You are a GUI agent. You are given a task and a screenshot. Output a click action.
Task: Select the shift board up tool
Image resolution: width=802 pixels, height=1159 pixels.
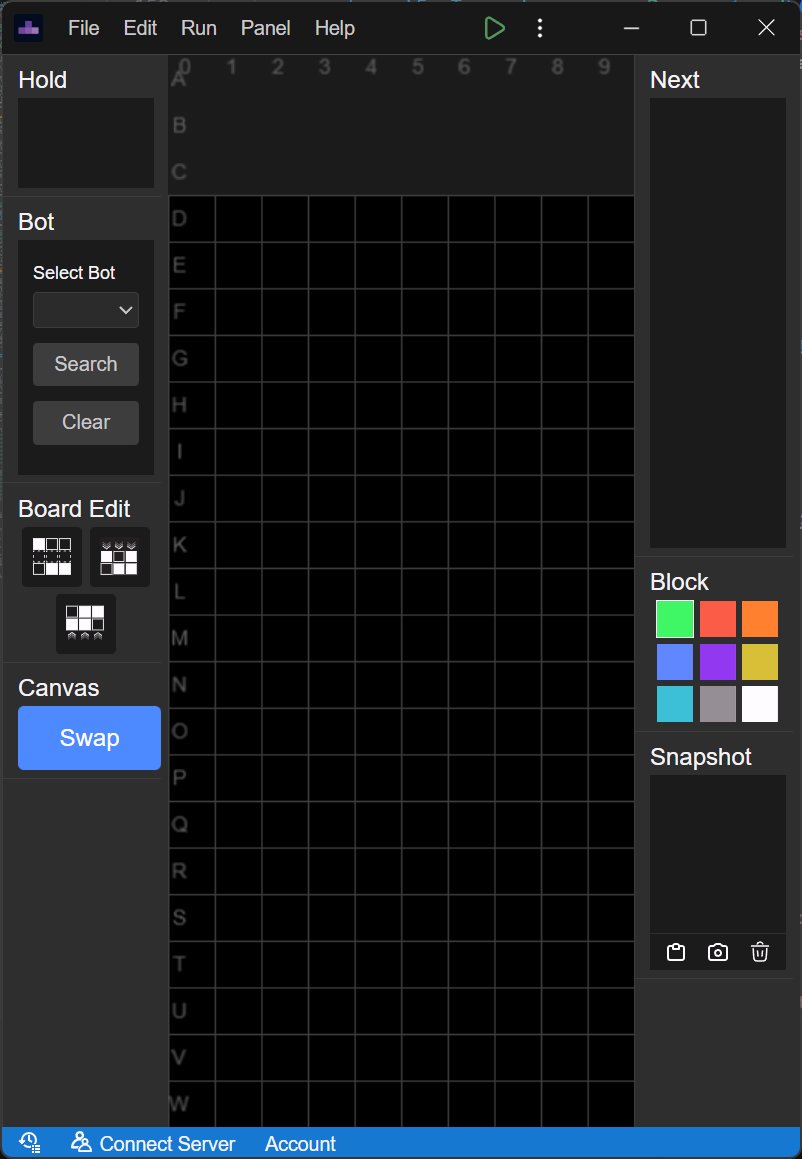tap(85, 624)
